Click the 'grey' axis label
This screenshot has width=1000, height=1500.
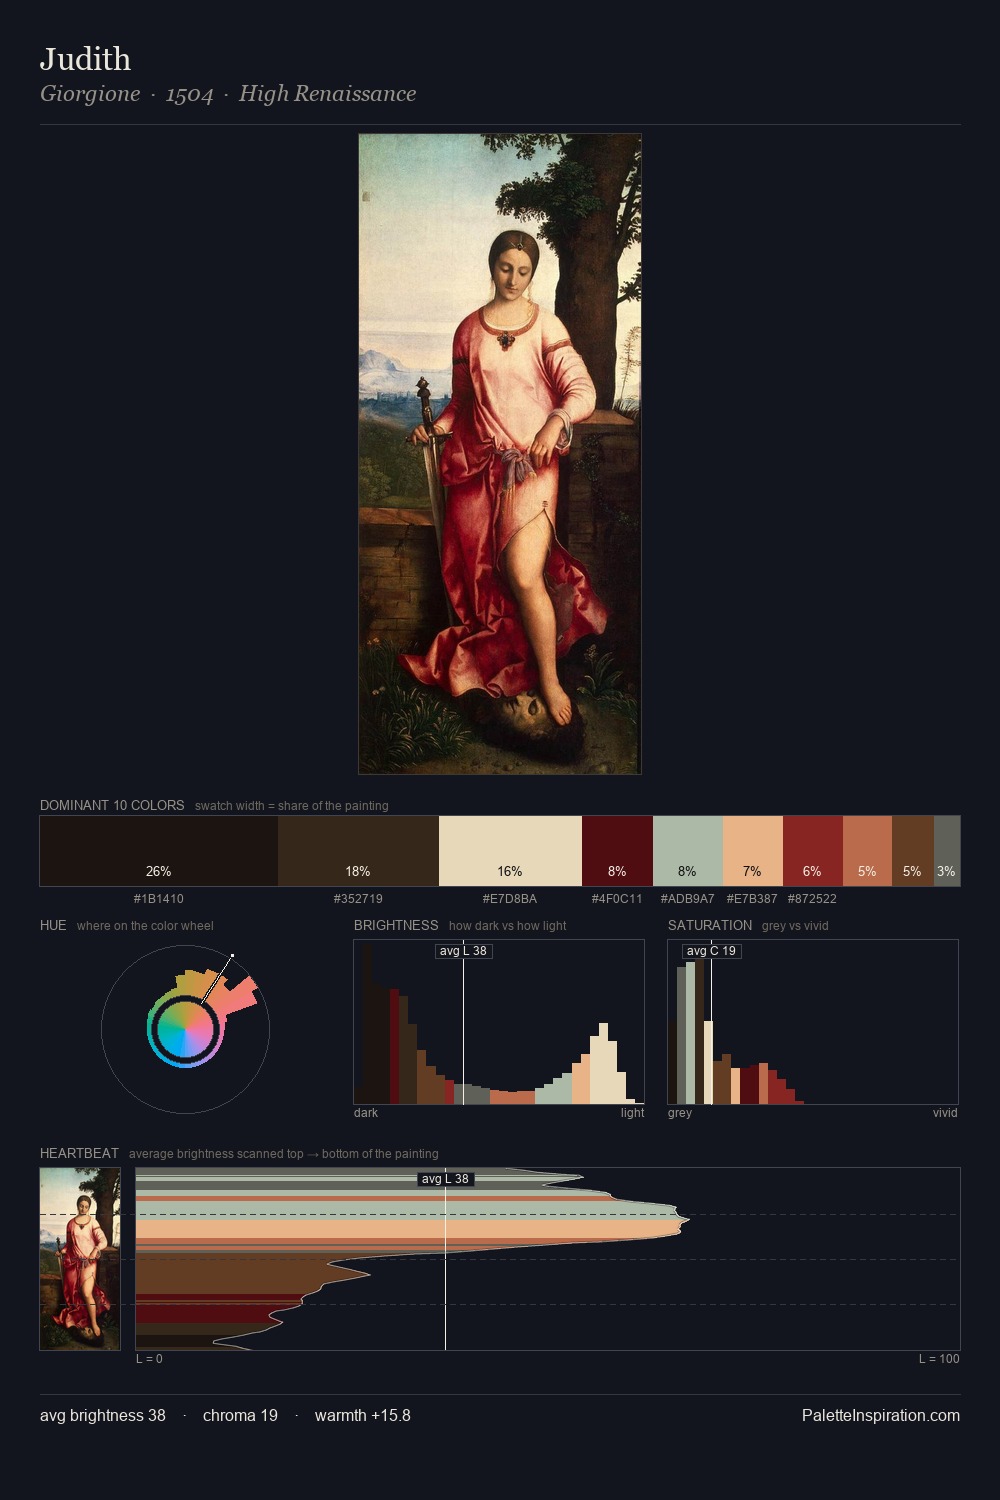680,1113
